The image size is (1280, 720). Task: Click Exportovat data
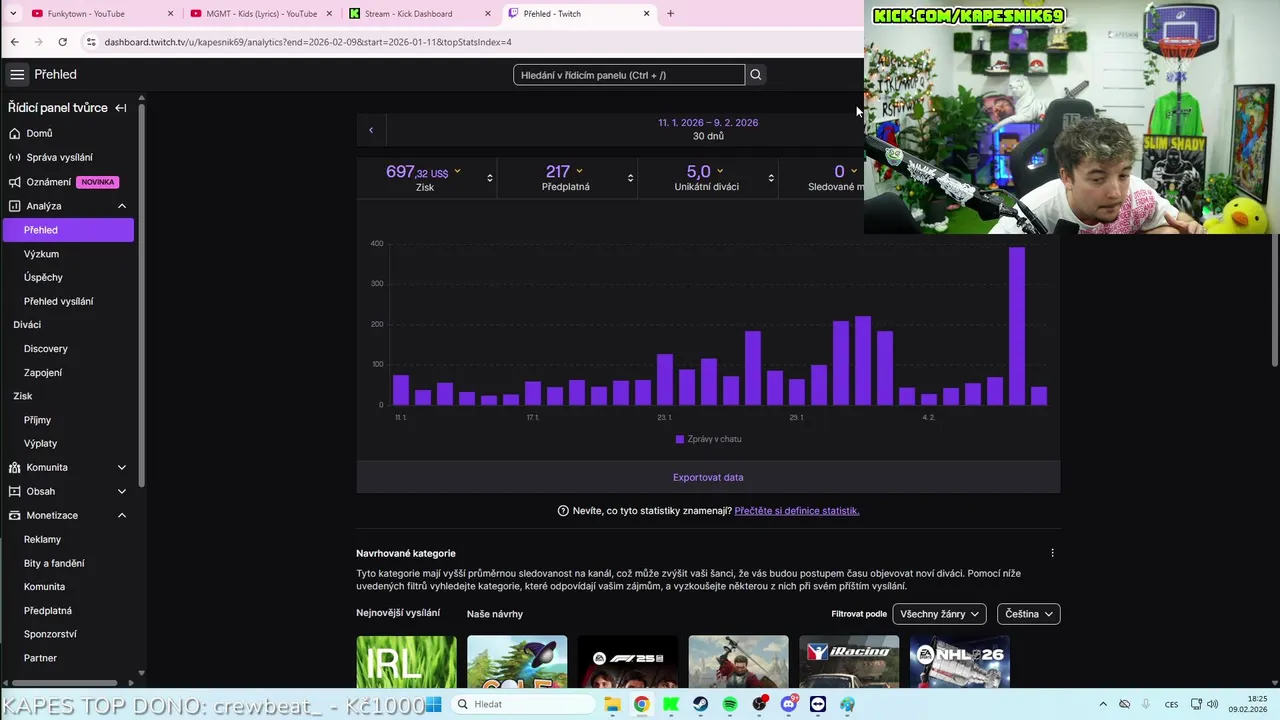(x=708, y=478)
